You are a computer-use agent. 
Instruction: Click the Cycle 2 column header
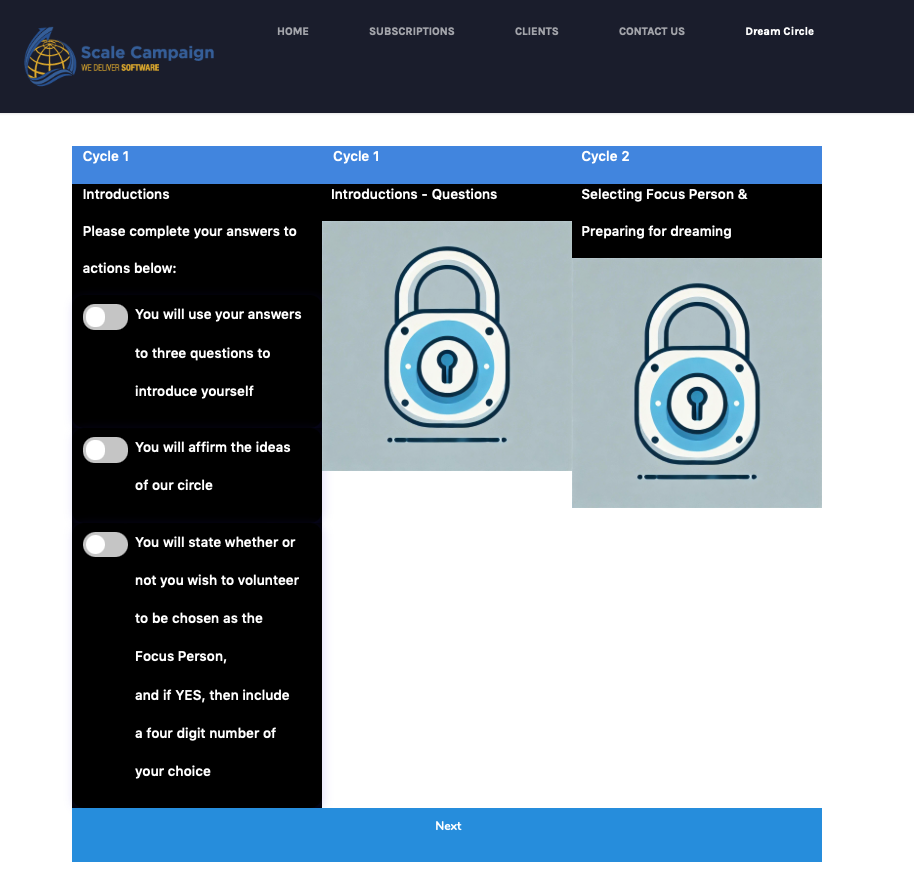point(605,157)
